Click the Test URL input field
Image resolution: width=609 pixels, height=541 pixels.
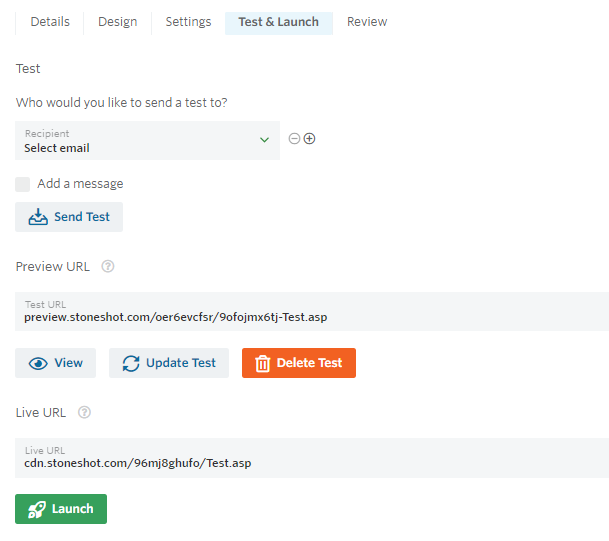pyautogui.click(x=312, y=311)
